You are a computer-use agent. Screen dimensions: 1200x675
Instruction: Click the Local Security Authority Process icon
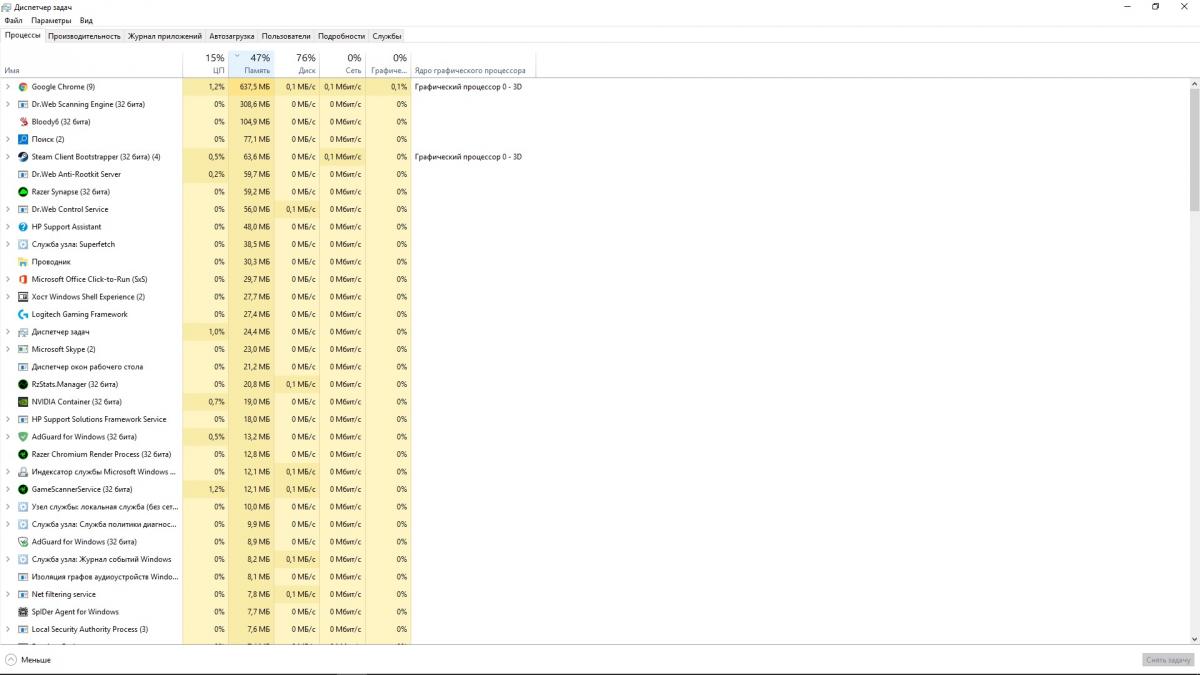coord(23,629)
